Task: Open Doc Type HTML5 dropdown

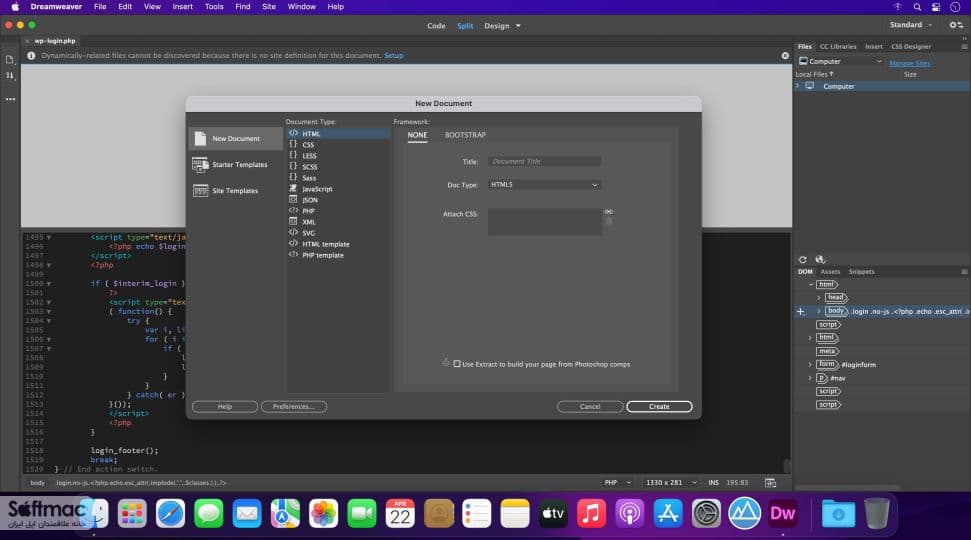Action: coord(544,185)
